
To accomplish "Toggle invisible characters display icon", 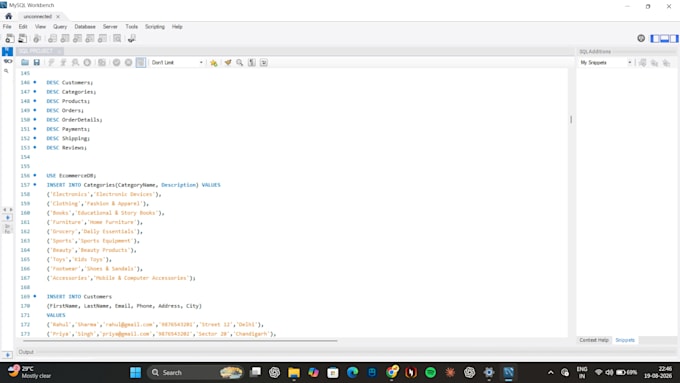I will tap(252, 62).
